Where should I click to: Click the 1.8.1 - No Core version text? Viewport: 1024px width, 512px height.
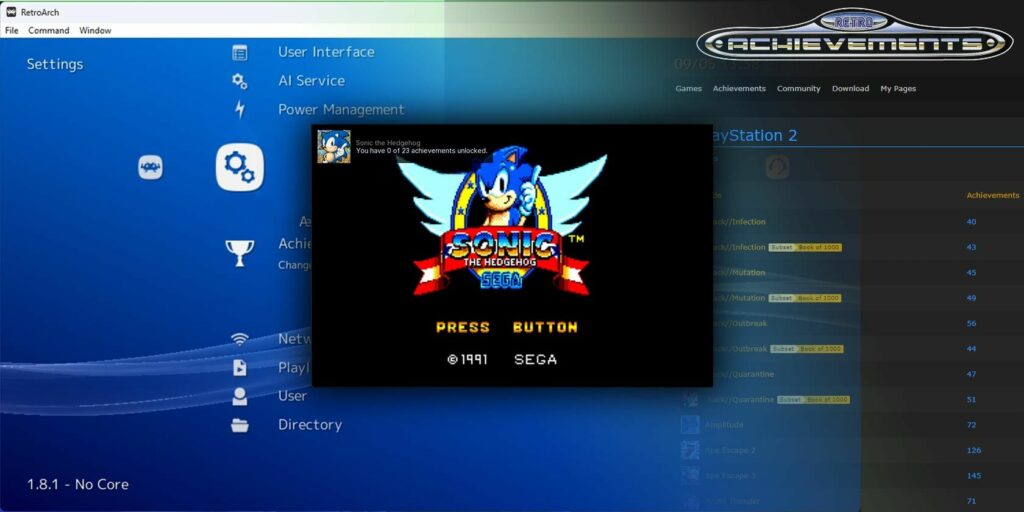[78, 485]
